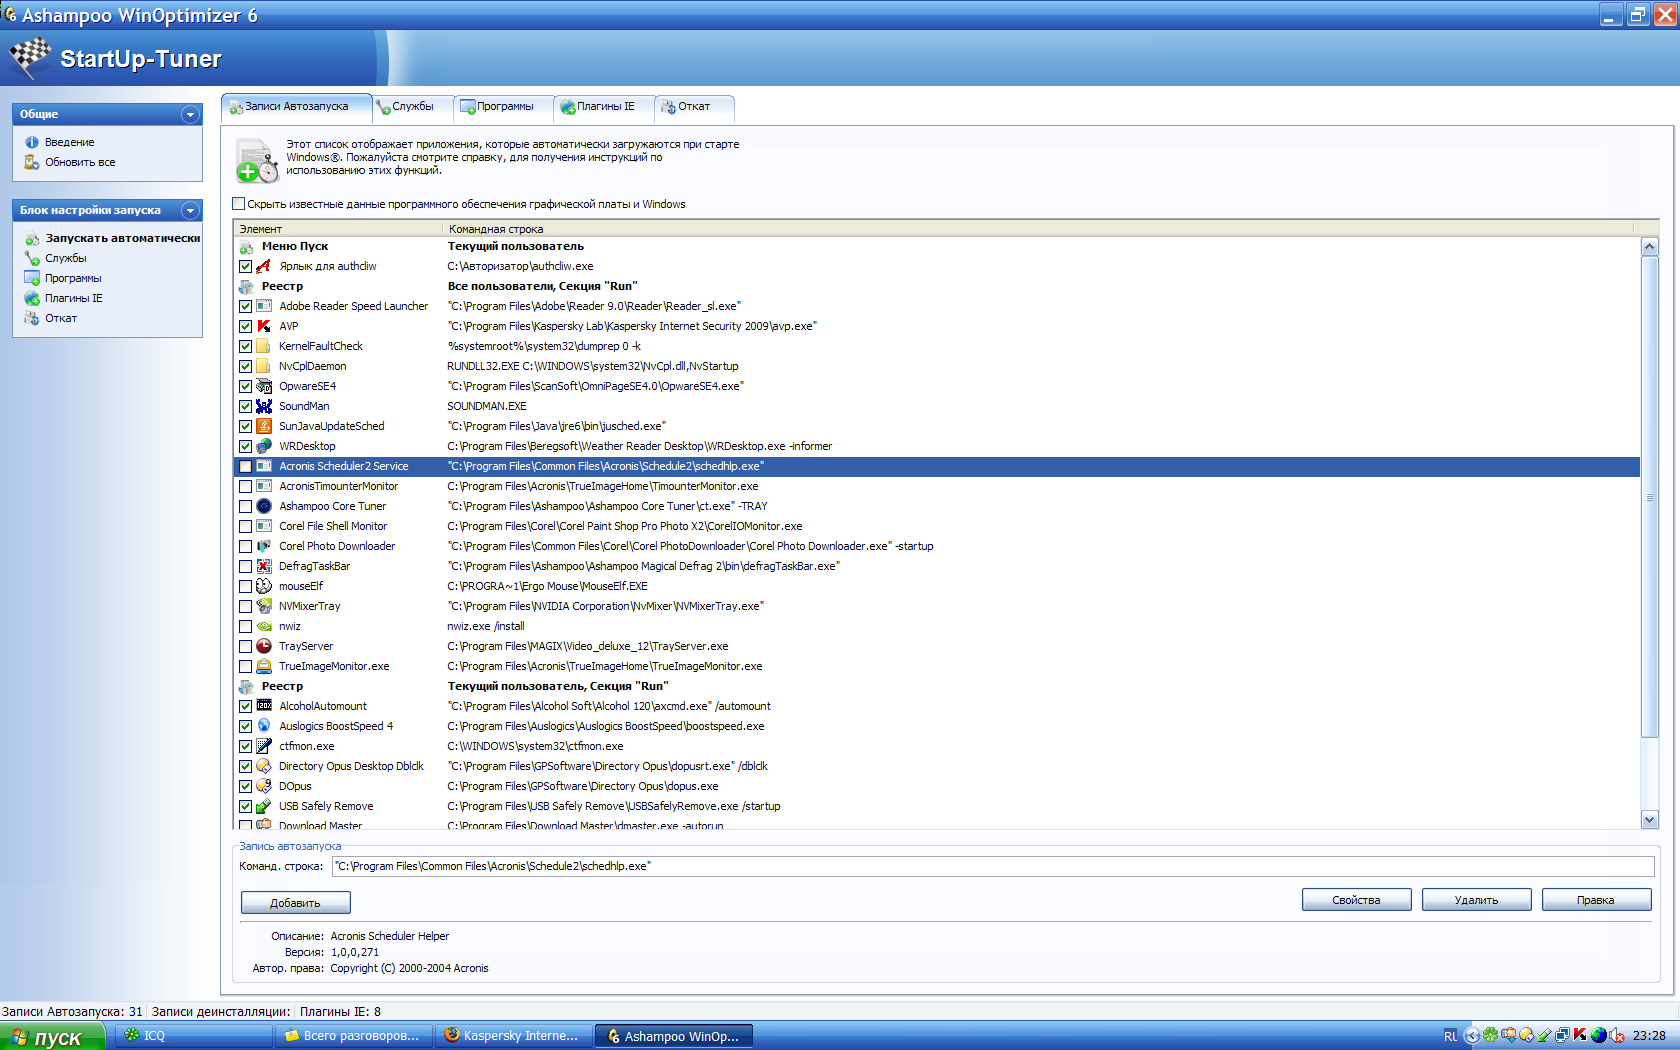Open the Windows пуск Start button
The image size is (1680, 1050).
pyautogui.click(x=52, y=1037)
